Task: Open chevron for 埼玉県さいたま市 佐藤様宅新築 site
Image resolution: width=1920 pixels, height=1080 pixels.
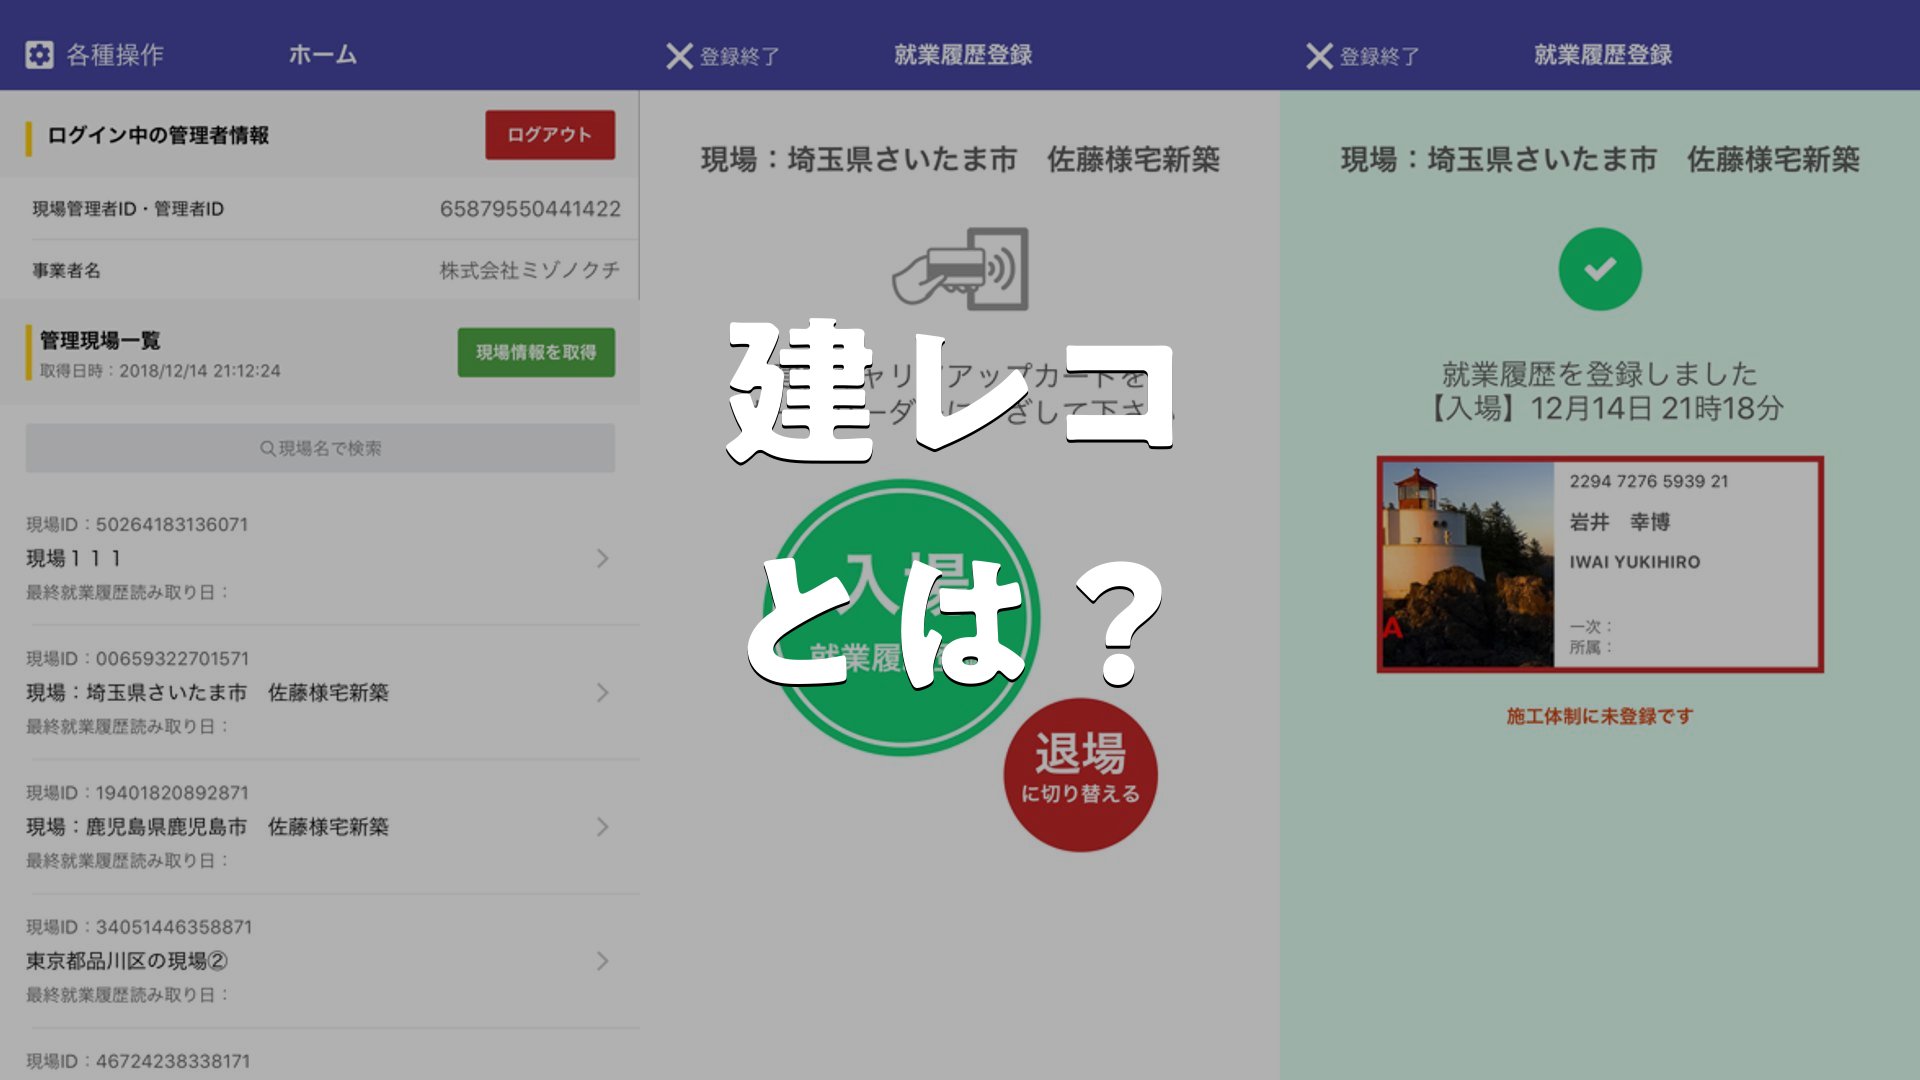Action: pos(602,693)
